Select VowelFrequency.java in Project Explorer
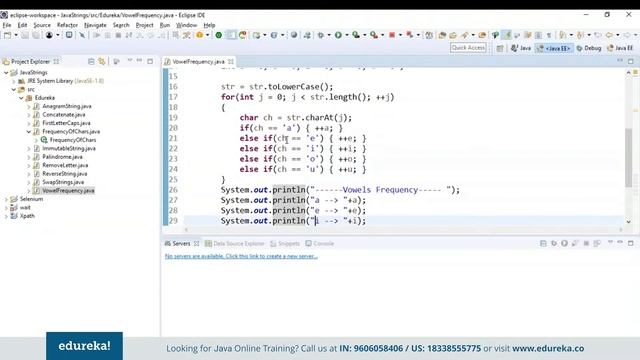The height and width of the screenshot is (360, 640). (68, 191)
